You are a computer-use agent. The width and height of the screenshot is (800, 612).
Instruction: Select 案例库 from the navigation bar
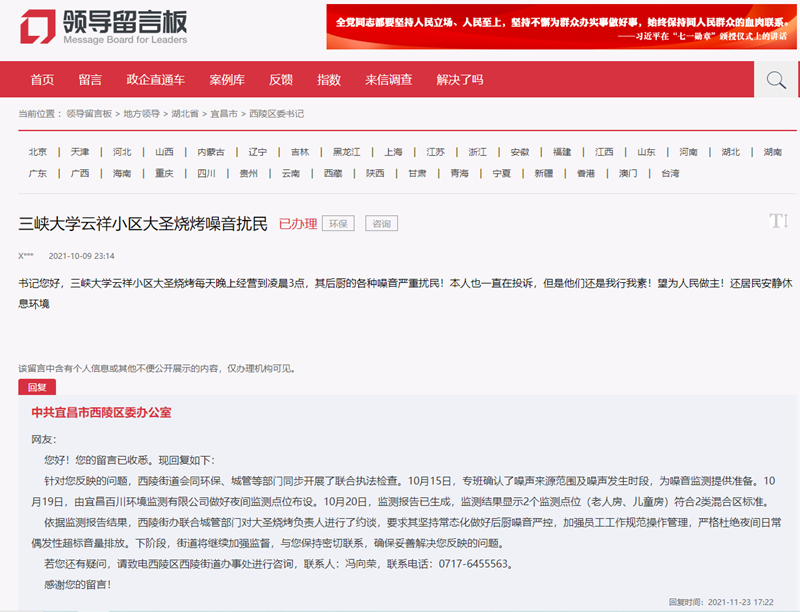(x=227, y=80)
